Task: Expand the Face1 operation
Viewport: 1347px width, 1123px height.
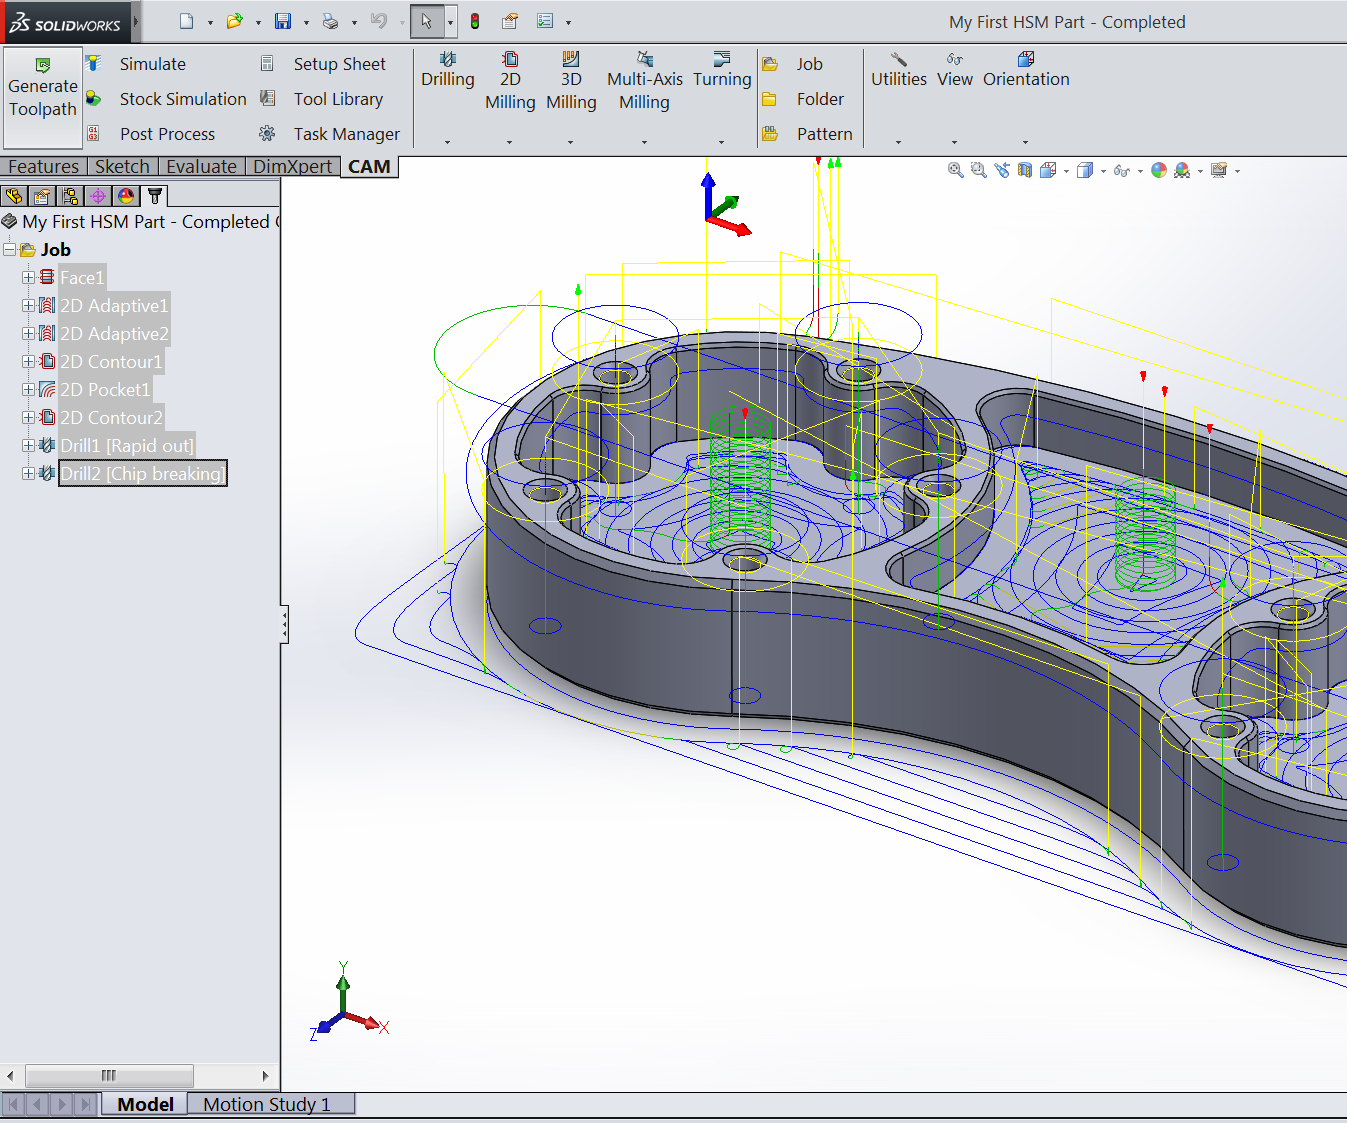Action: [28, 278]
